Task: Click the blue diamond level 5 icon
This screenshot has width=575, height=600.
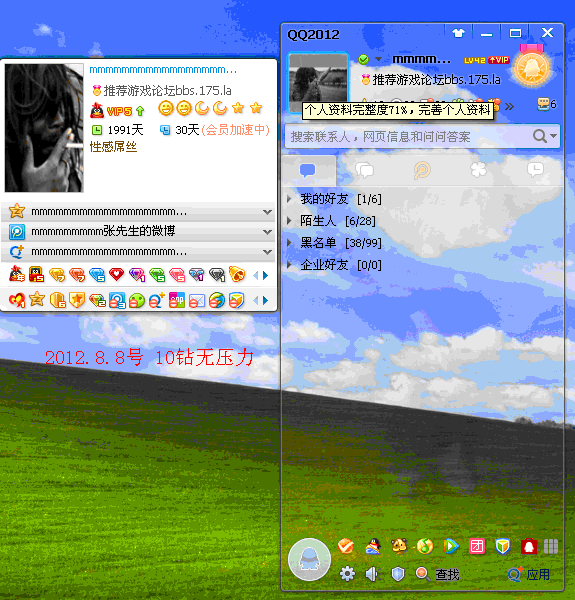Action: coord(97,274)
